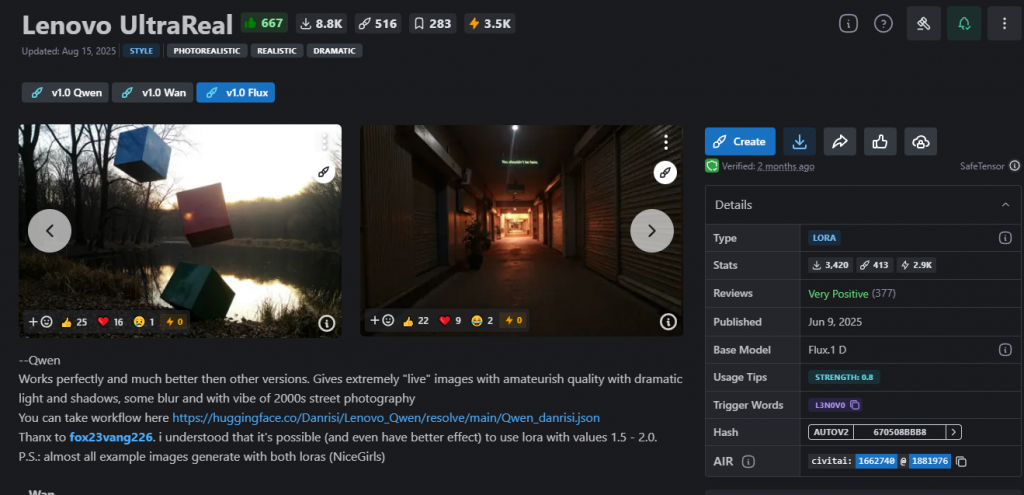Click the laugh reaction on corridor image
The width and height of the screenshot is (1024, 495).
481,321
